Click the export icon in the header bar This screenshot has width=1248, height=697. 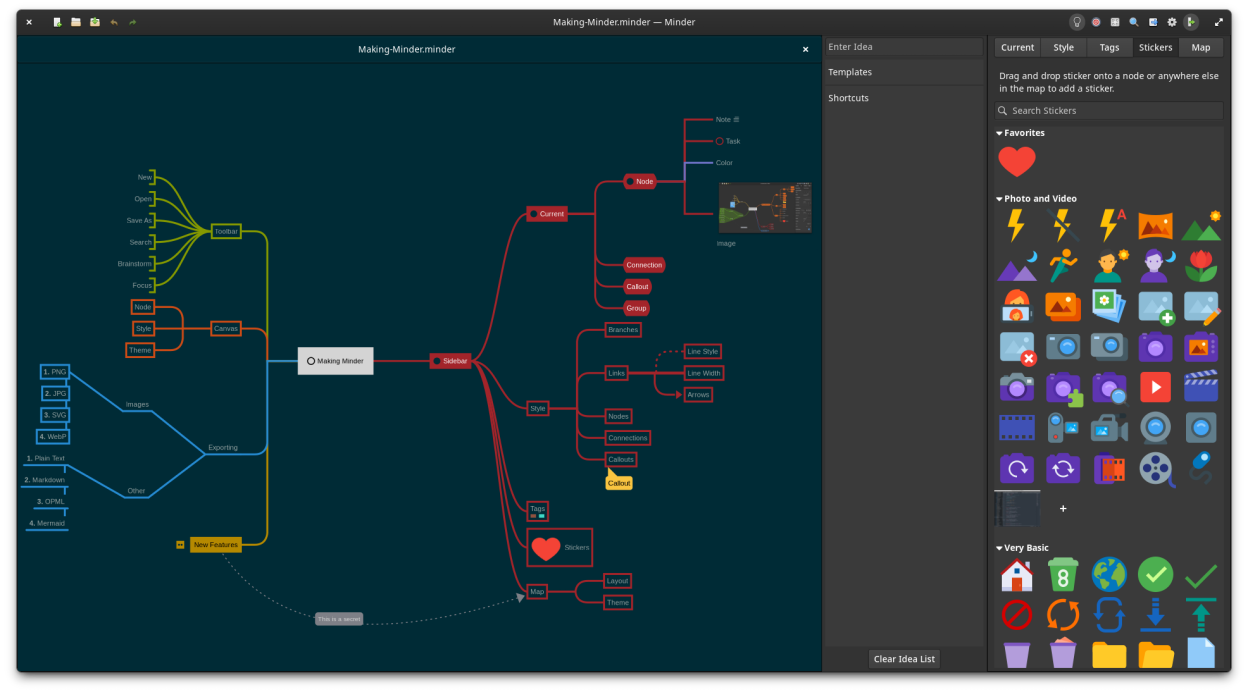[1153, 22]
